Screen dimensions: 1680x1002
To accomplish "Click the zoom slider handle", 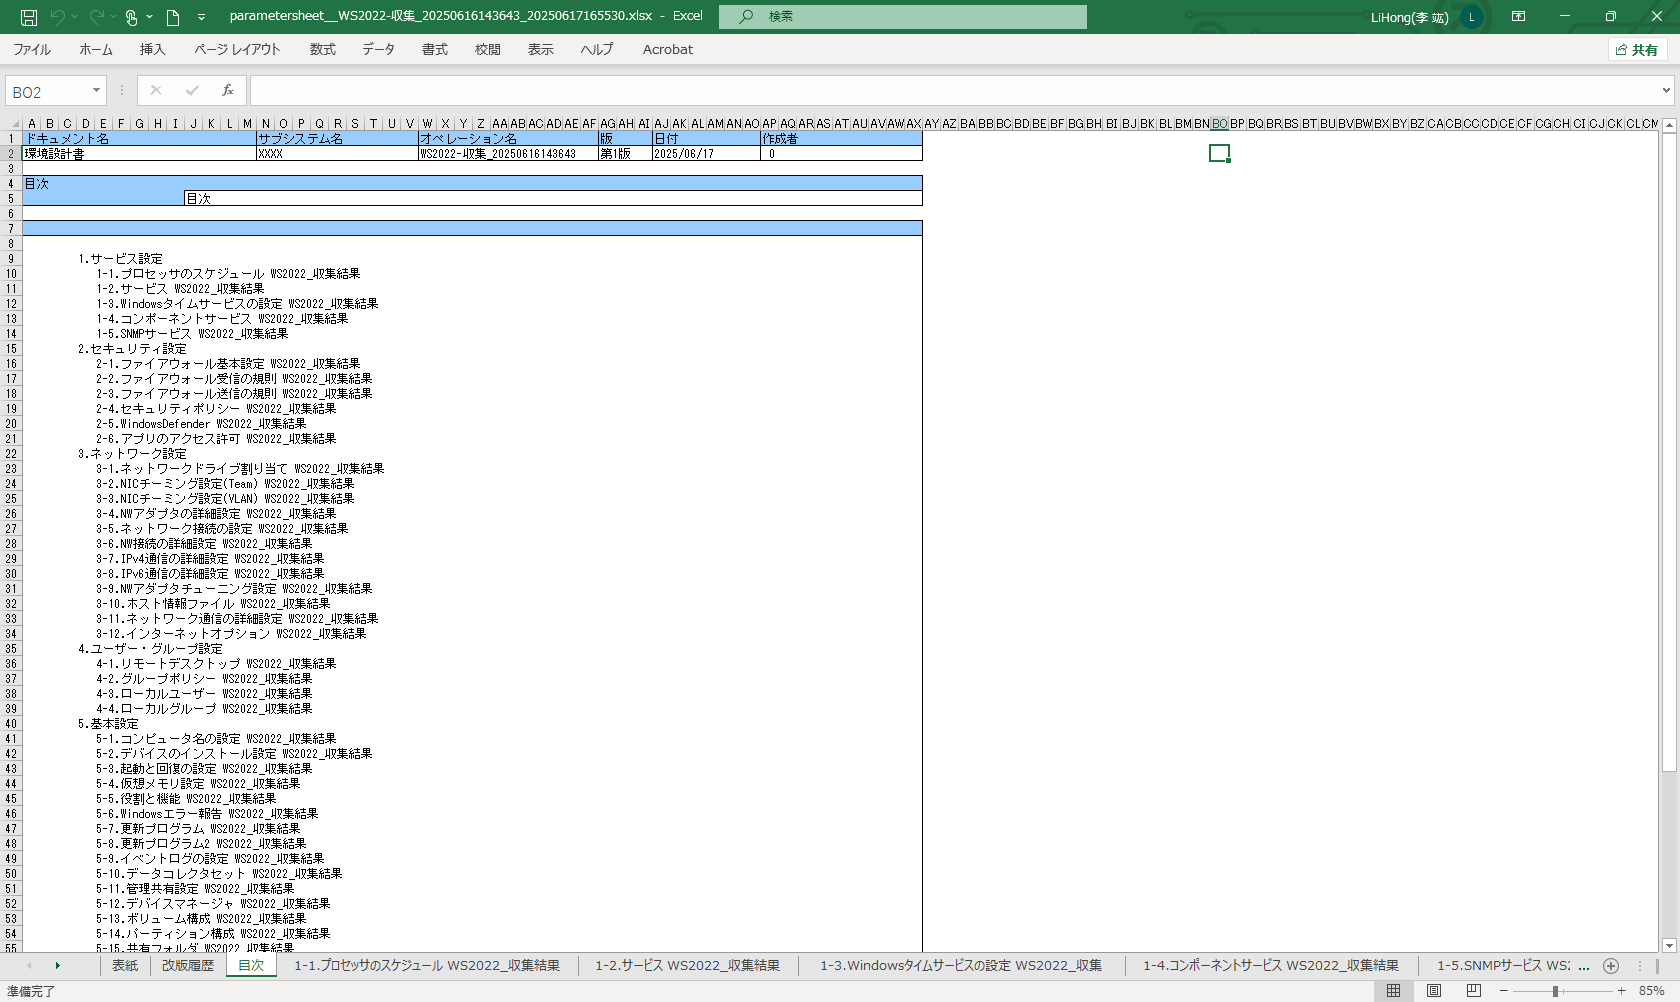I will tap(1555, 991).
